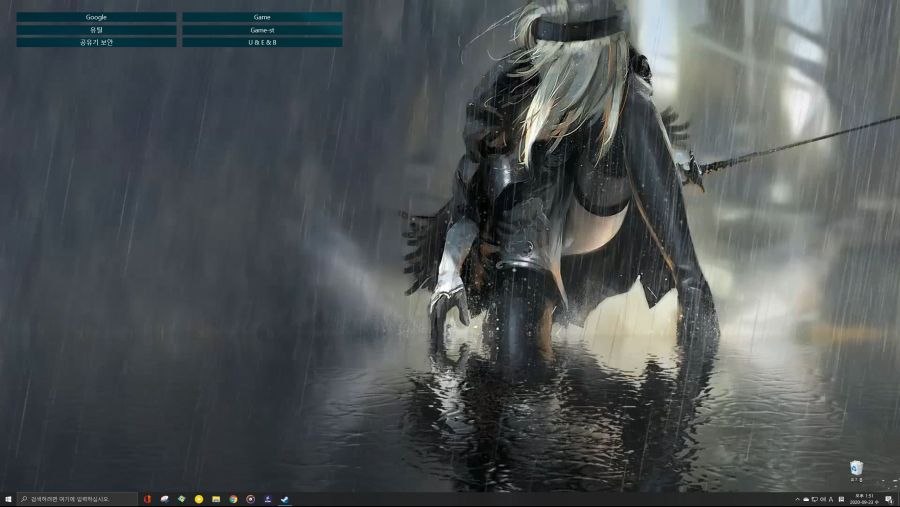Open the 공유기 보안 launcher button
This screenshot has width=900, height=507.
click(96, 42)
